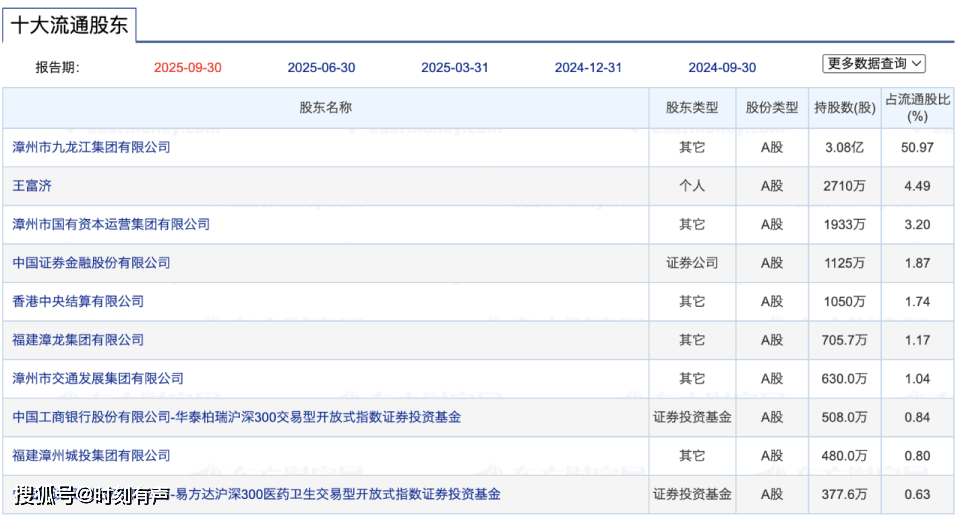This screenshot has width=960, height=517.
Task: Click 福建漳州城投集团有限公司 link
Action: click(x=91, y=456)
